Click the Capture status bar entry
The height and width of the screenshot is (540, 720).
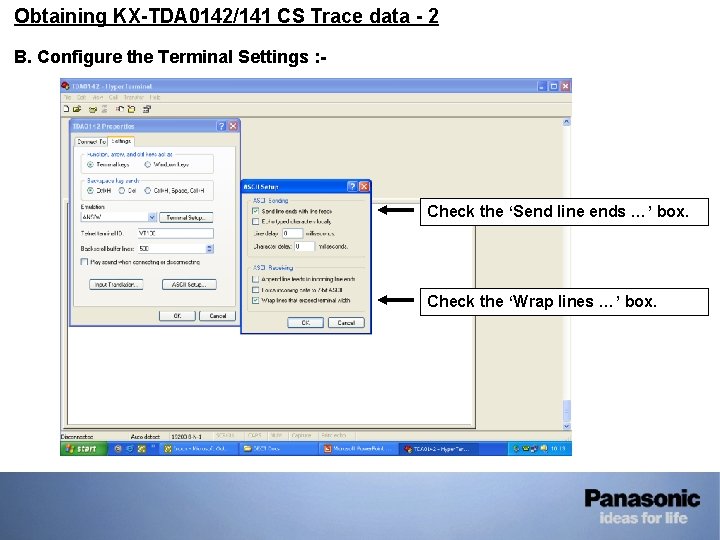301,436
